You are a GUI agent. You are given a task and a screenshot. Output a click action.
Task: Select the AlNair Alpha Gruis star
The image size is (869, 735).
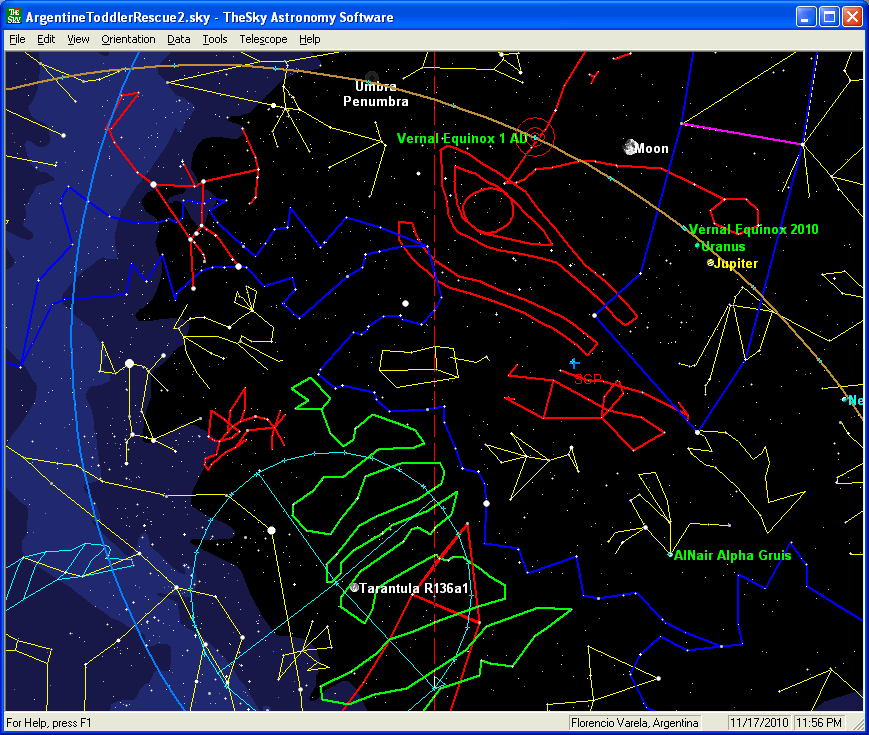pos(671,555)
